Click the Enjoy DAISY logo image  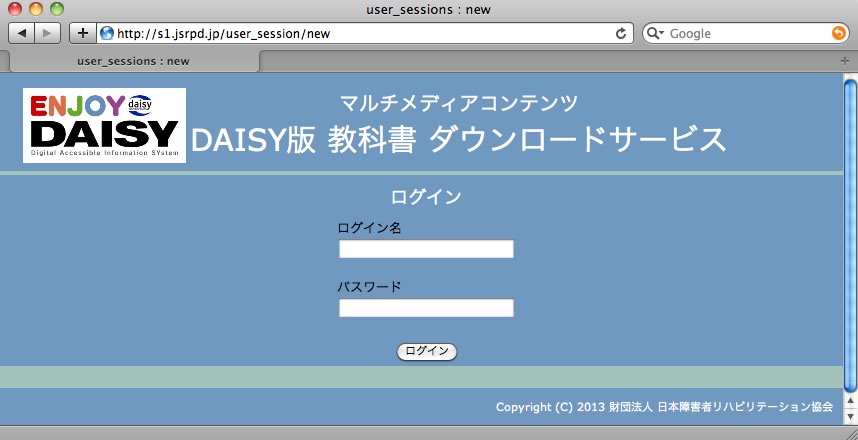click(105, 125)
